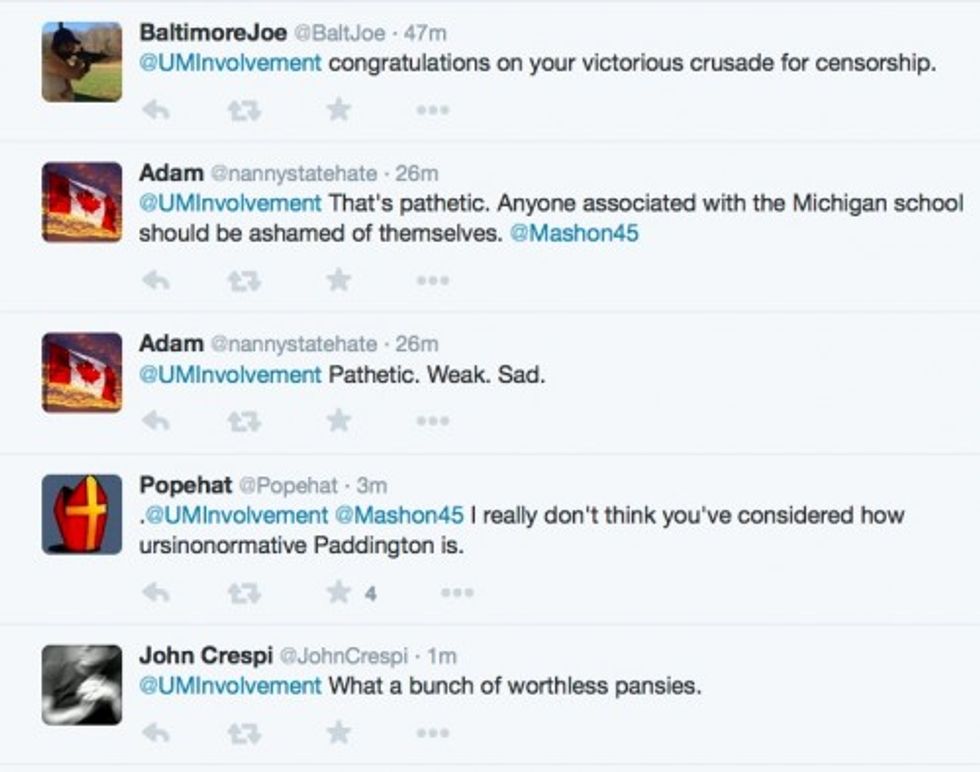Screen dimensions: 980x772
Task: Click Popehat's red hat avatar
Action: click(82, 514)
